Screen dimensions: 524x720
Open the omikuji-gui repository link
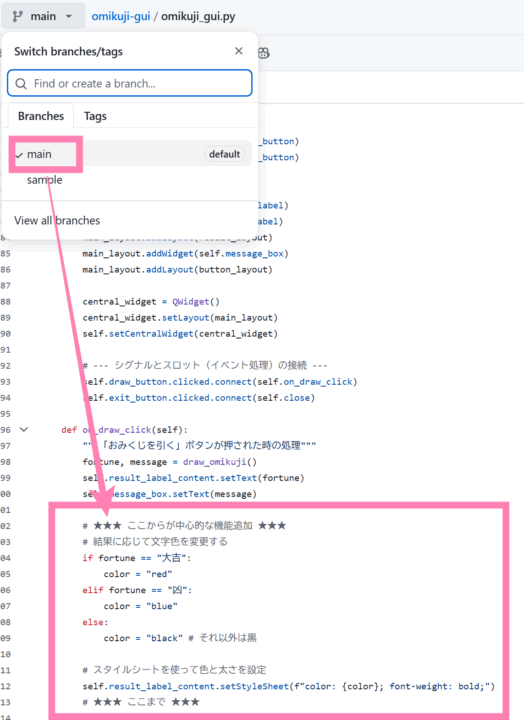point(121,17)
